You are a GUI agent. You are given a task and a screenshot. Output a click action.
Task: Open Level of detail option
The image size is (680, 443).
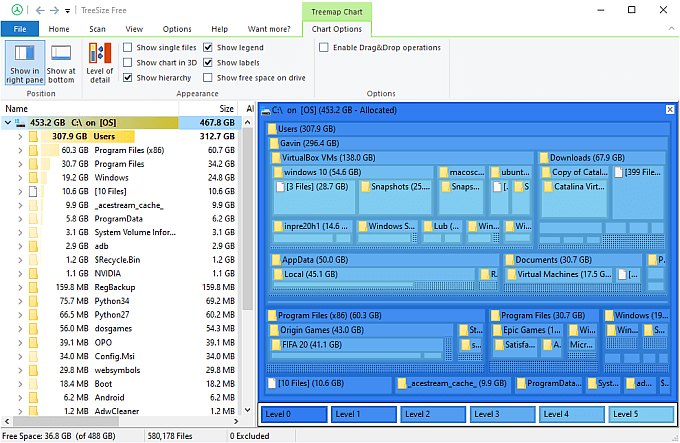coord(100,59)
